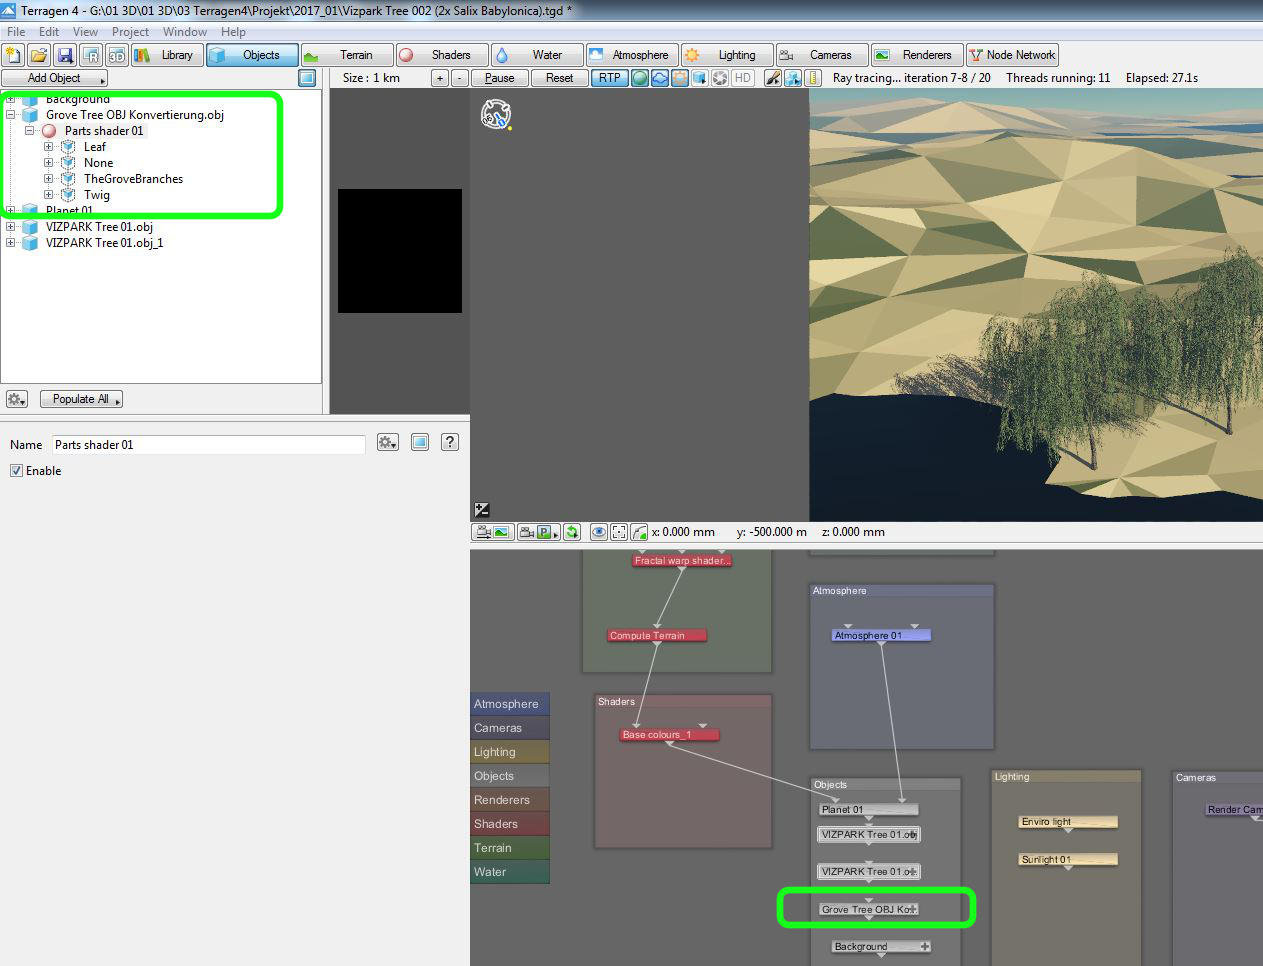Click the minus preview size button
This screenshot has height=966, width=1263.
tap(459, 78)
